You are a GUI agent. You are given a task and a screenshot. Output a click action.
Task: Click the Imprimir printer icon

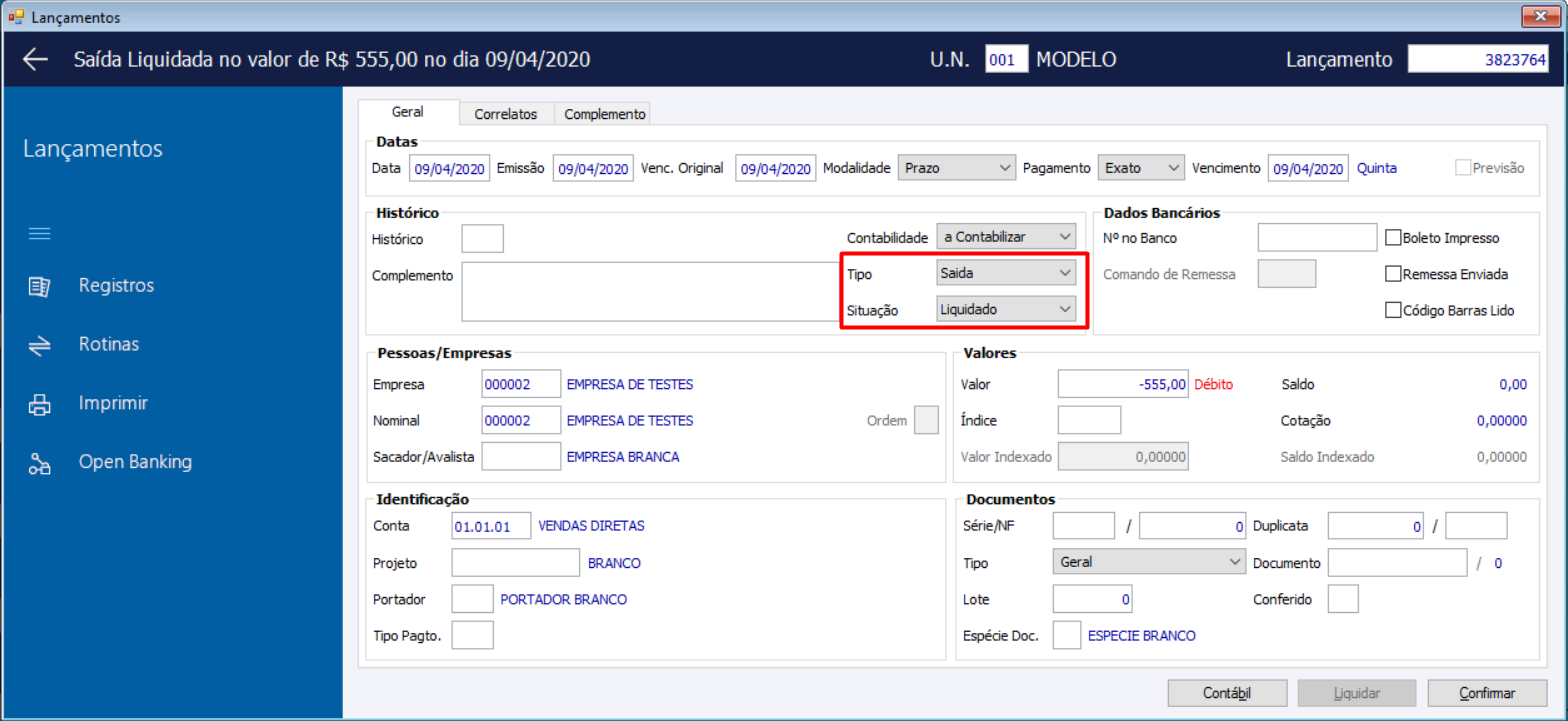click(40, 404)
